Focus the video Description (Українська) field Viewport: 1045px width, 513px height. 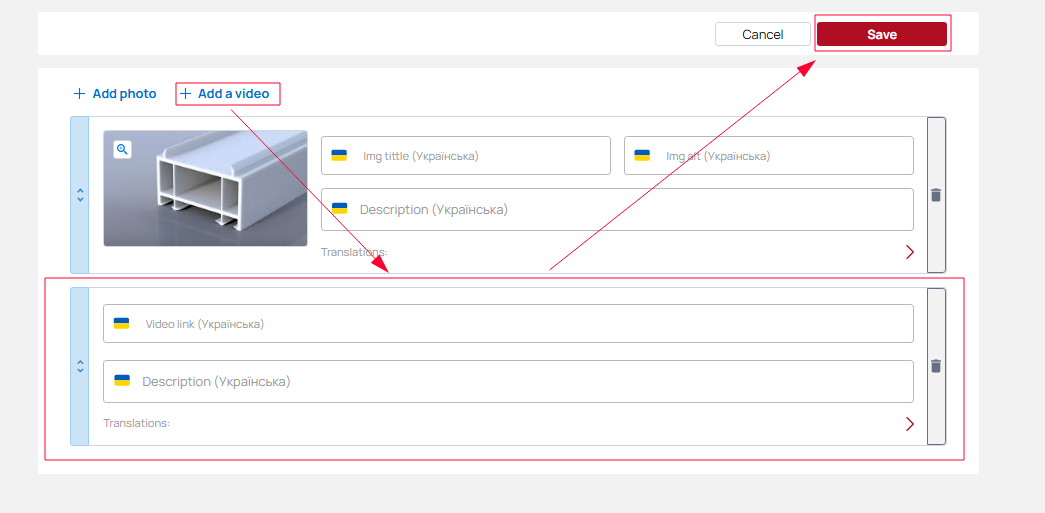pyautogui.click(x=508, y=381)
